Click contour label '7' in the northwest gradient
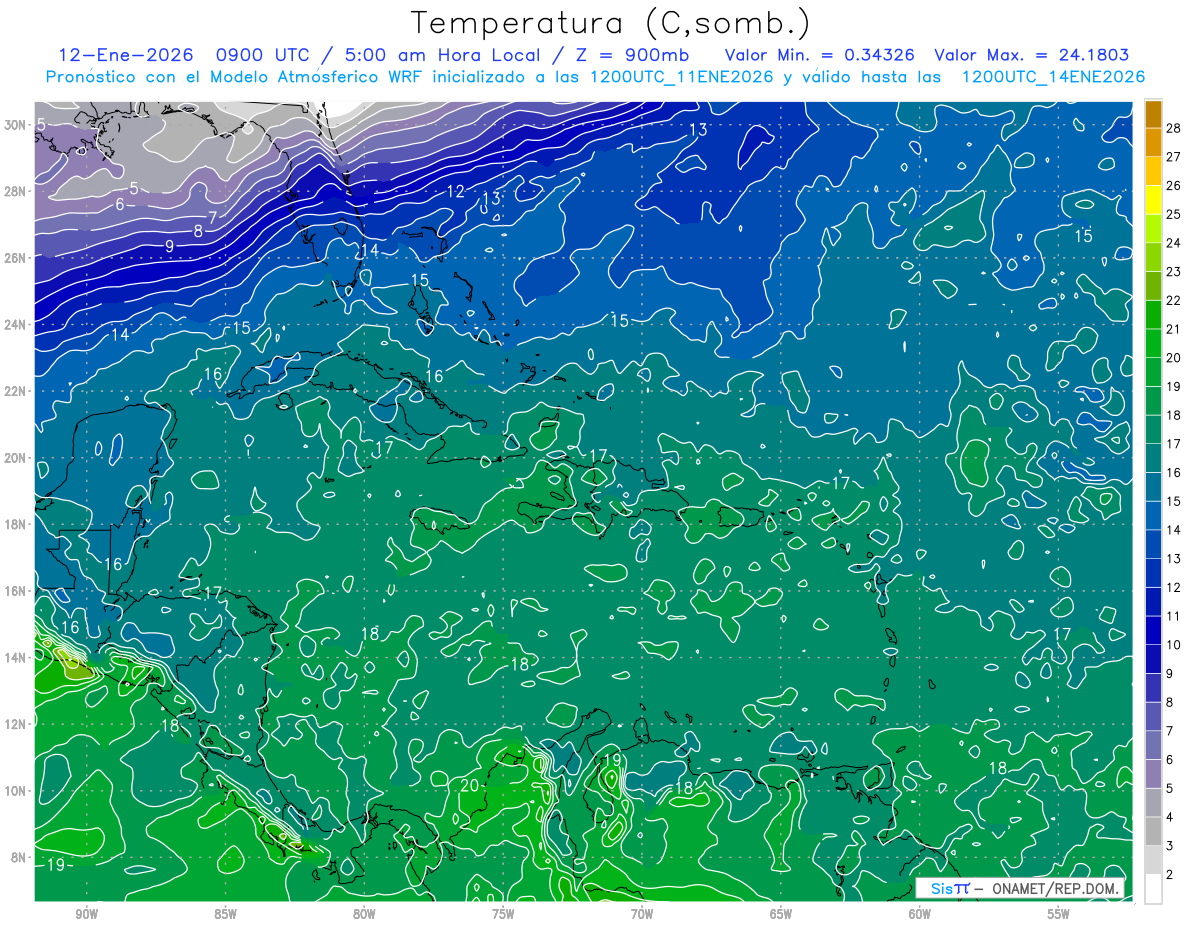Screen dimensions: 1200x927 [x=212, y=217]
